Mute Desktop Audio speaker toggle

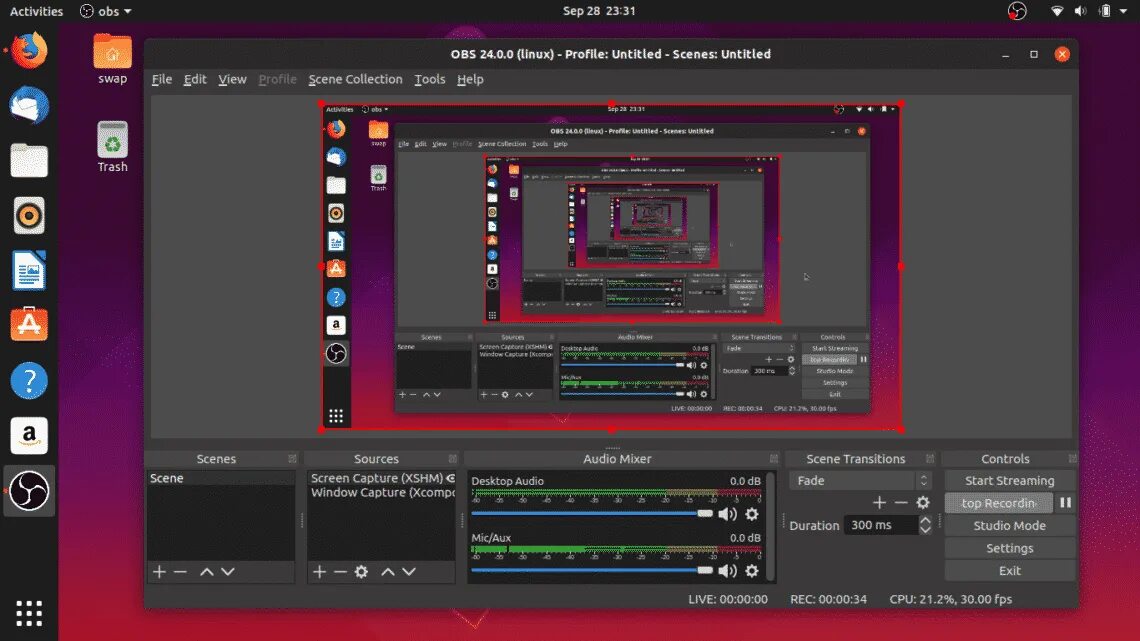[727, 514]
